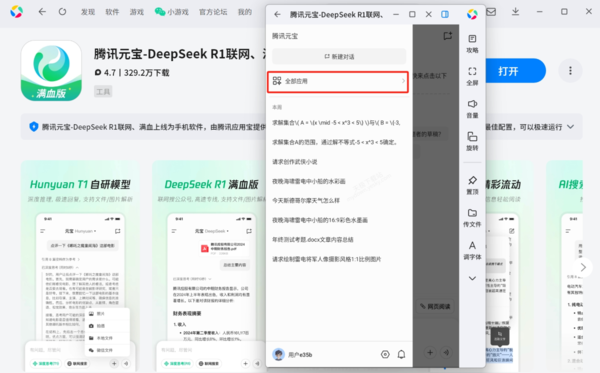This screenshot has height=373, width=600.
Task: Open chat about 16:9彩色水墨画
Action: click(320, 220)
